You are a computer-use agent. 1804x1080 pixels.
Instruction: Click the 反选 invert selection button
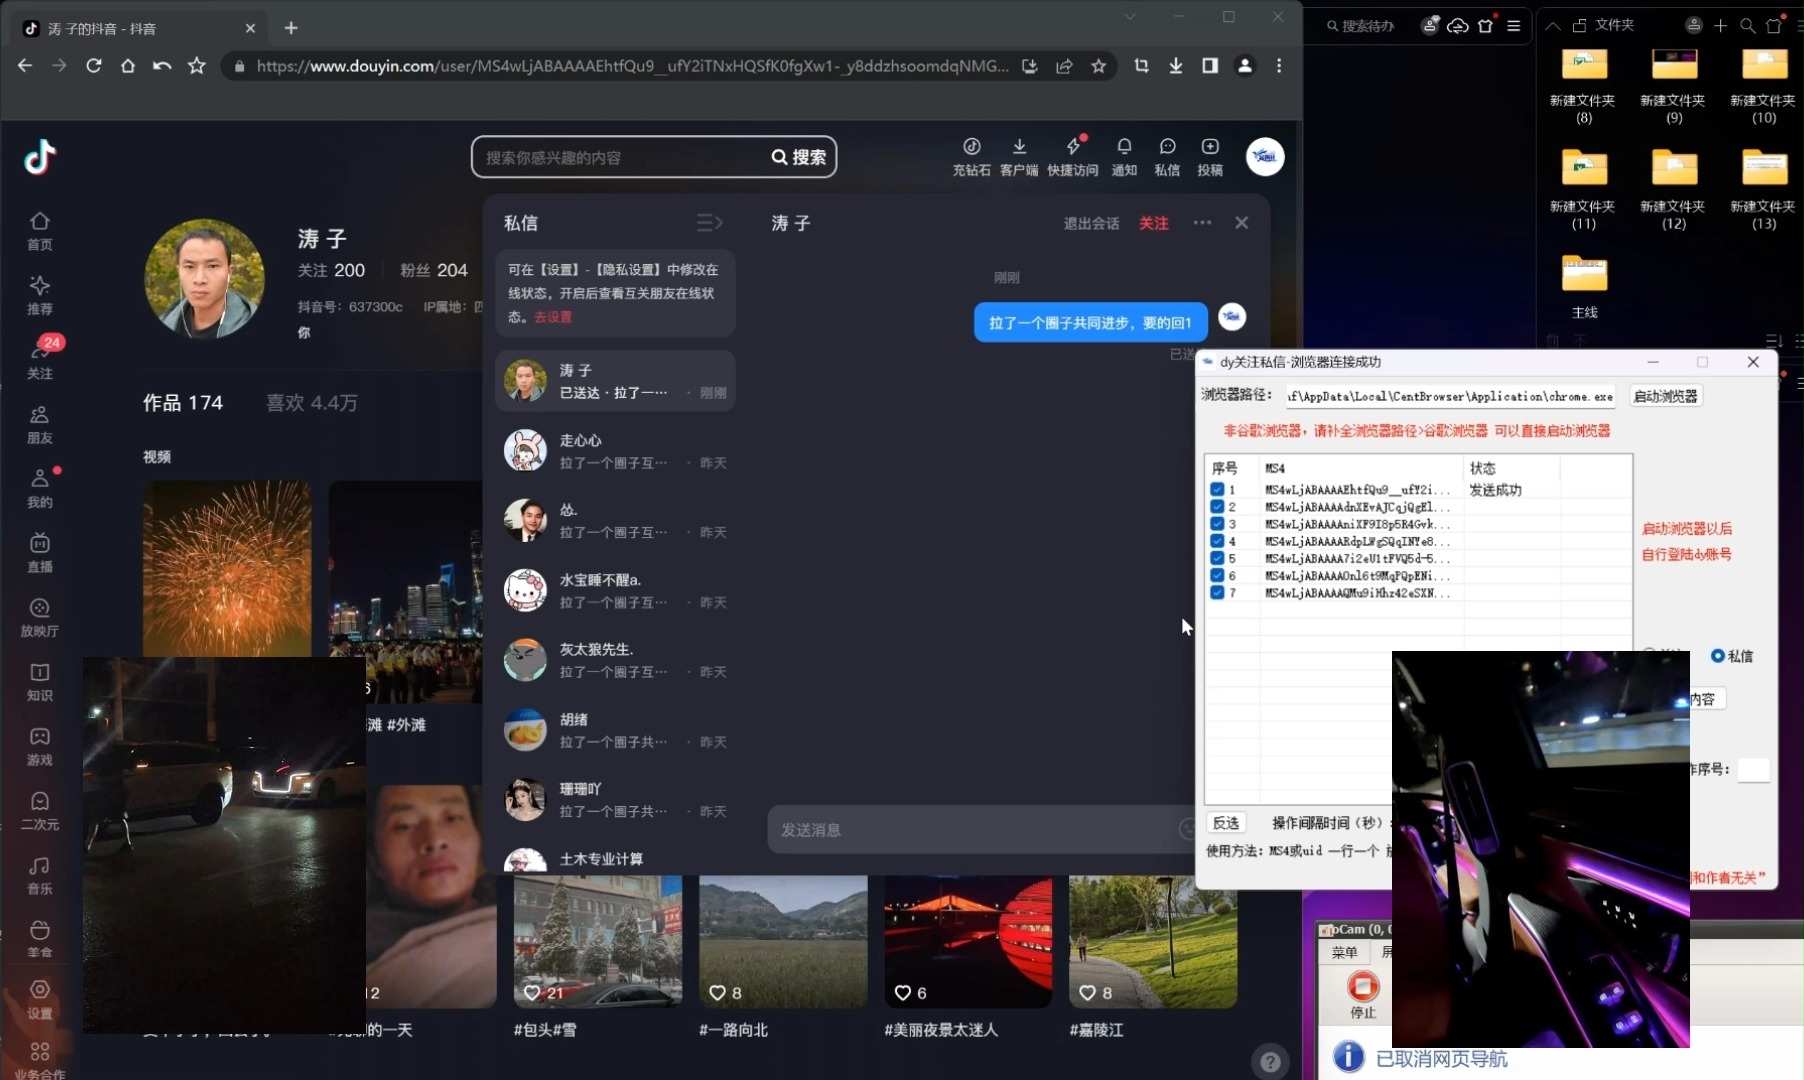pyautogui.click(x=1226, y=823)
